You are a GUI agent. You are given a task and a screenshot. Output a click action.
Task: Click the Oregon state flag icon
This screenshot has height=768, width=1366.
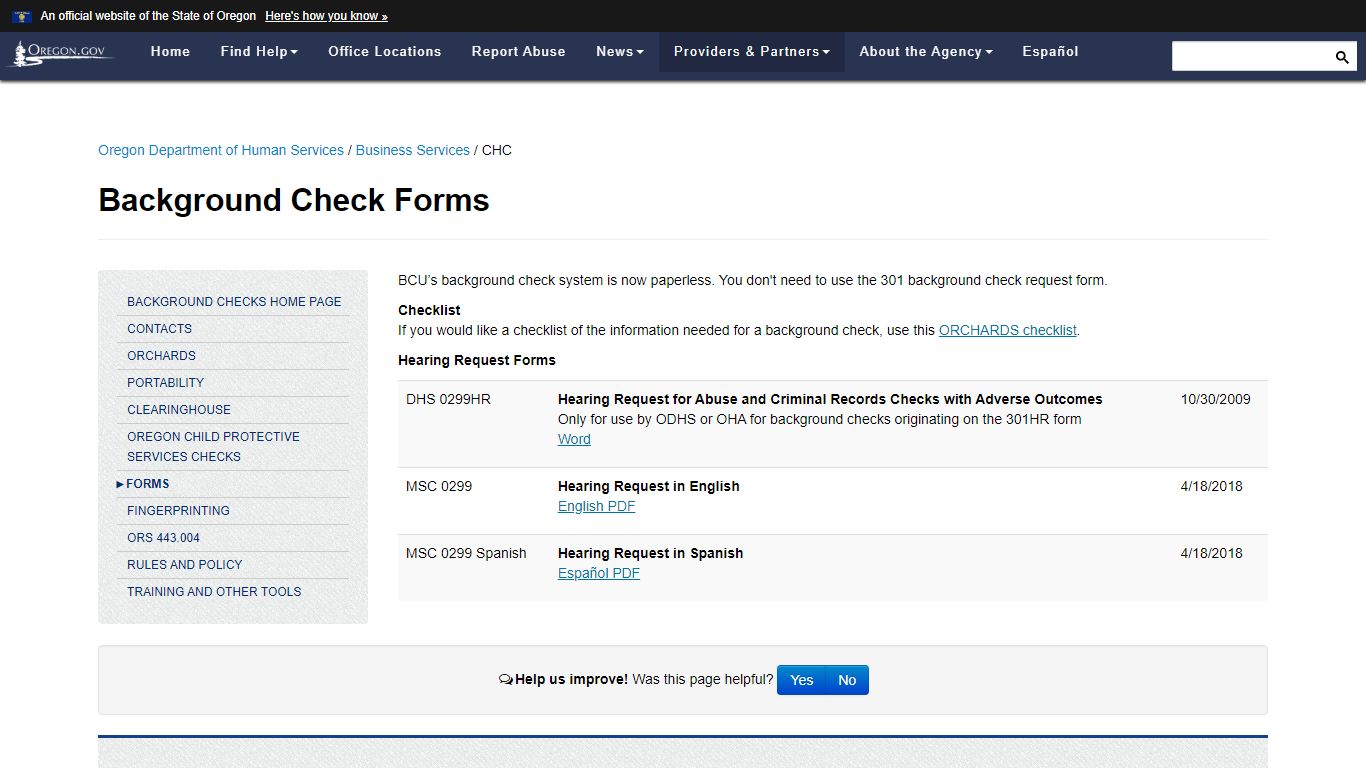[22, 16]
